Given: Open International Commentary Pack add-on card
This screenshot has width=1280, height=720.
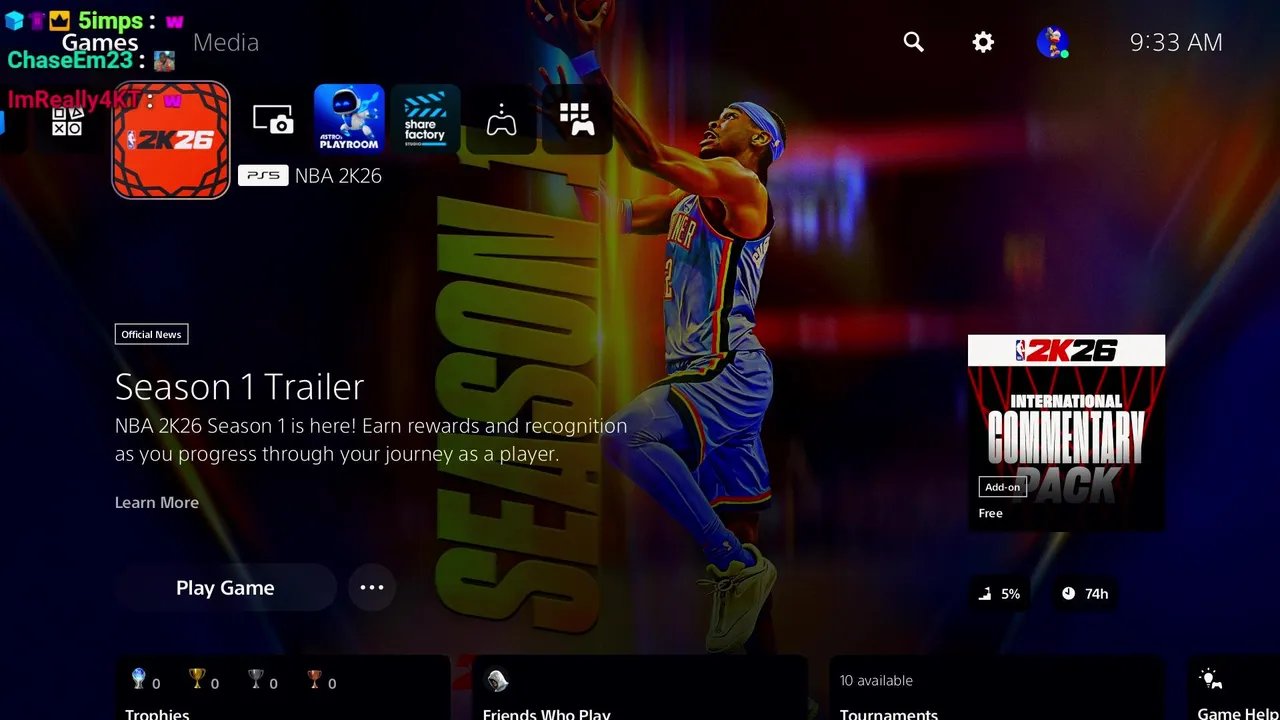Looking at the screenshot, I should (x=1066, y=432).
